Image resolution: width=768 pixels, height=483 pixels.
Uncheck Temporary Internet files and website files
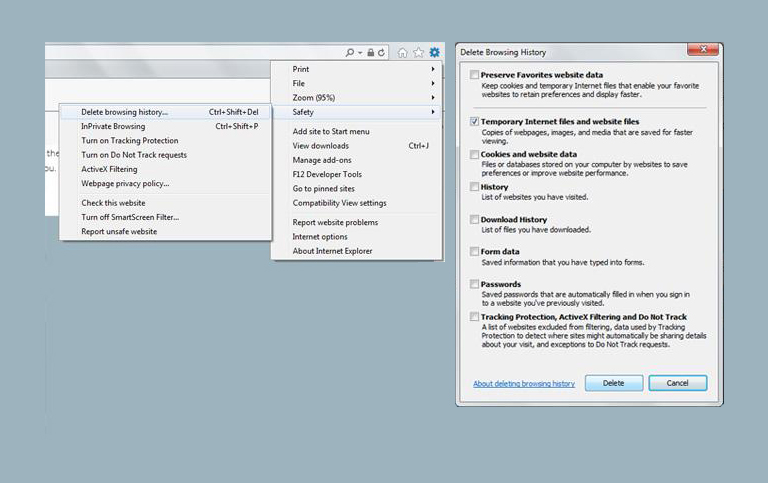[x=474, y=121]
